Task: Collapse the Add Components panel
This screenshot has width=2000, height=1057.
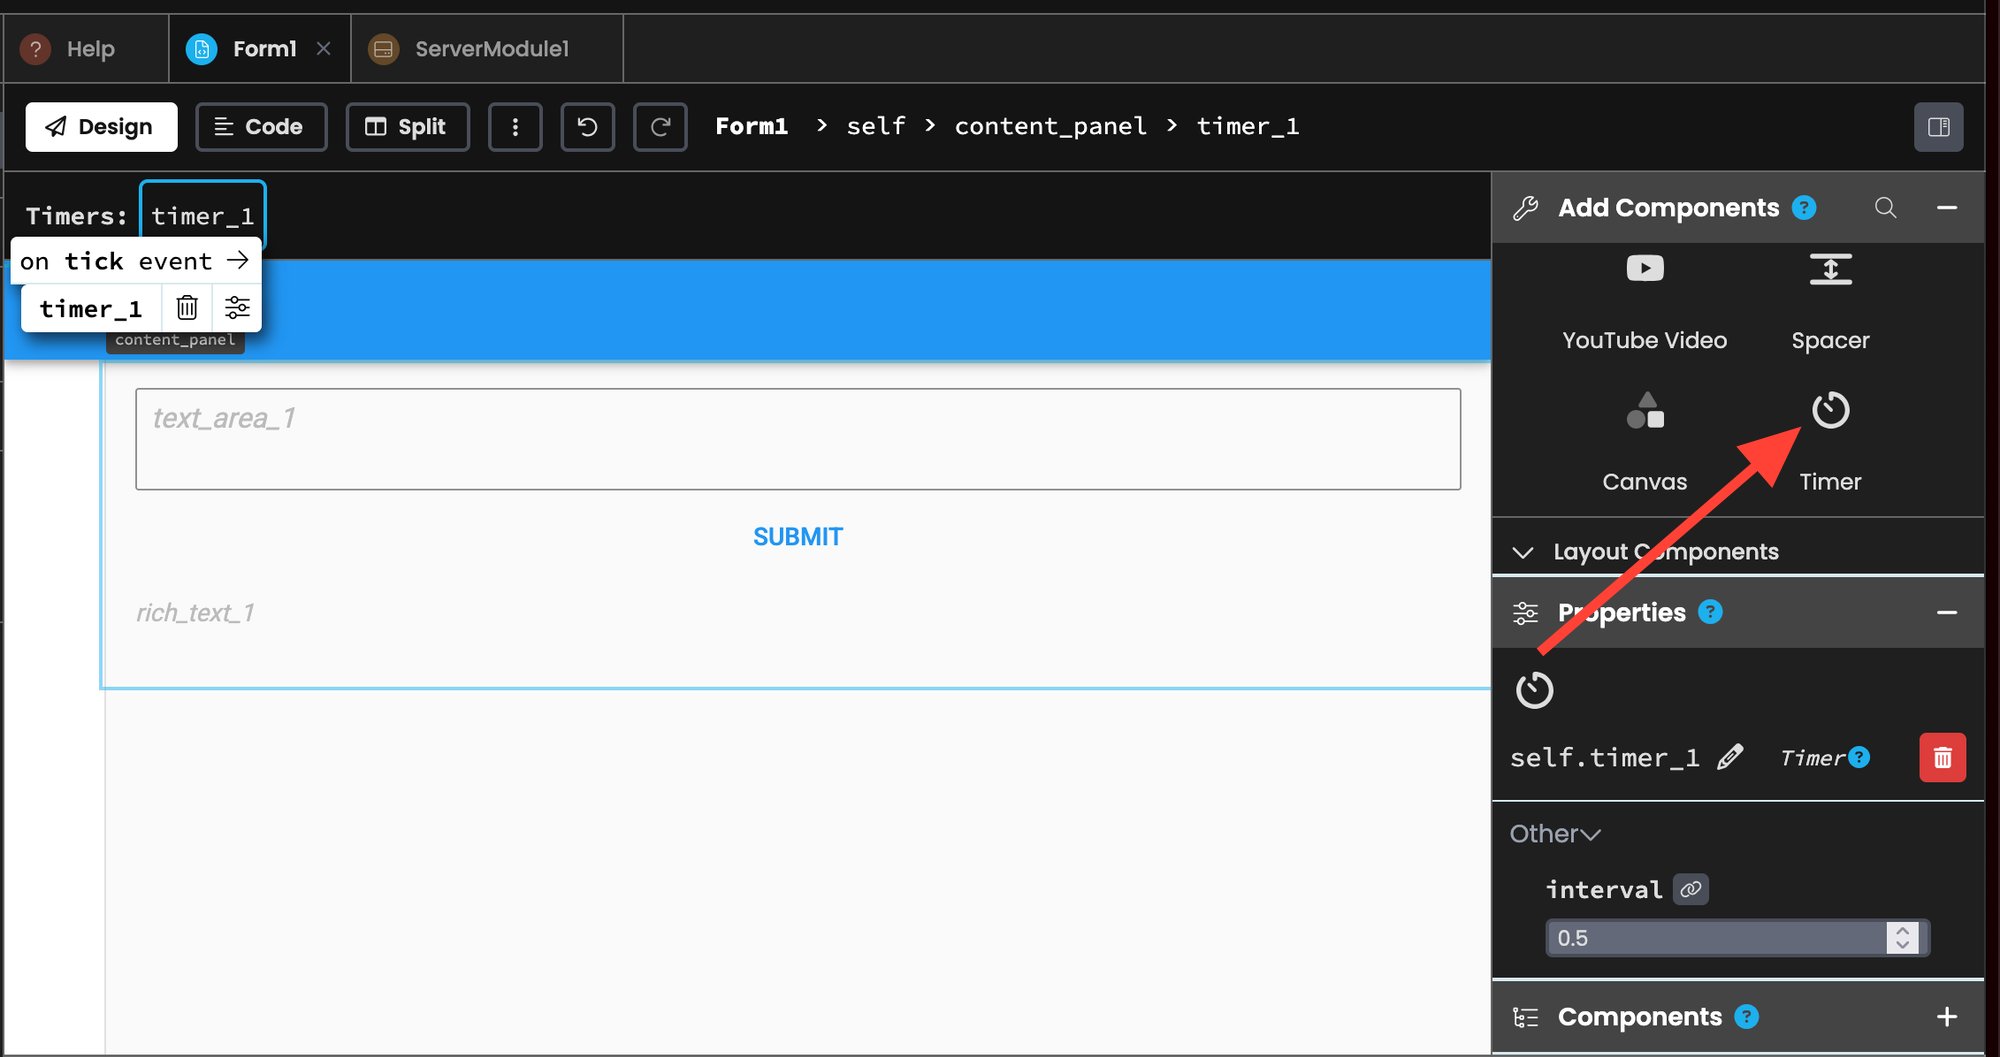Action: click(x=1946, y=208)
